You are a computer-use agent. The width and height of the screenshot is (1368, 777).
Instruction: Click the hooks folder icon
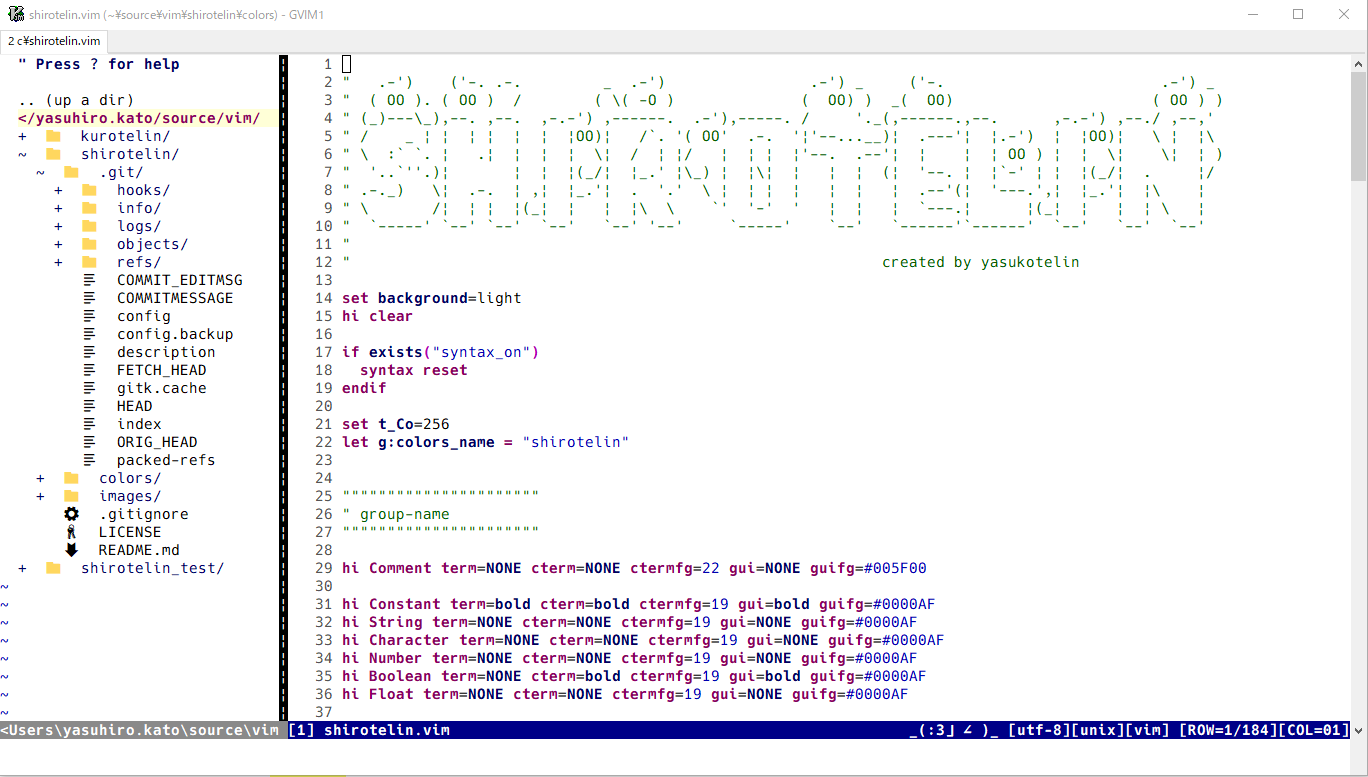click(89, 190)
